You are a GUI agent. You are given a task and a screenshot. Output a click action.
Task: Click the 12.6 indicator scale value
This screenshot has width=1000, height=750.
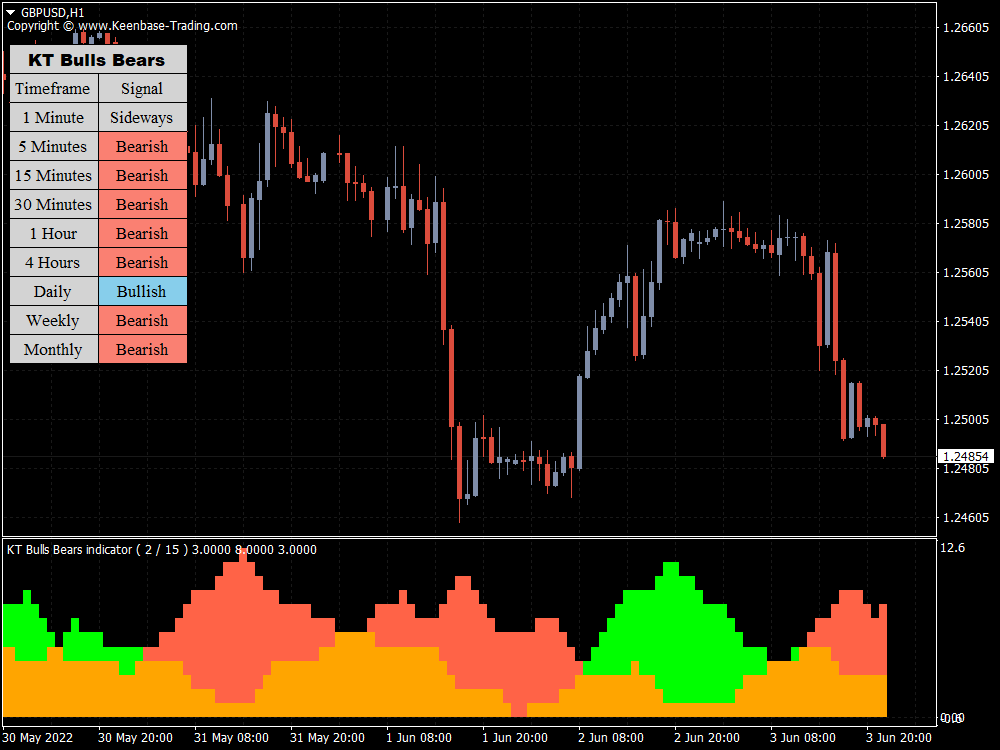coord(953,548)
